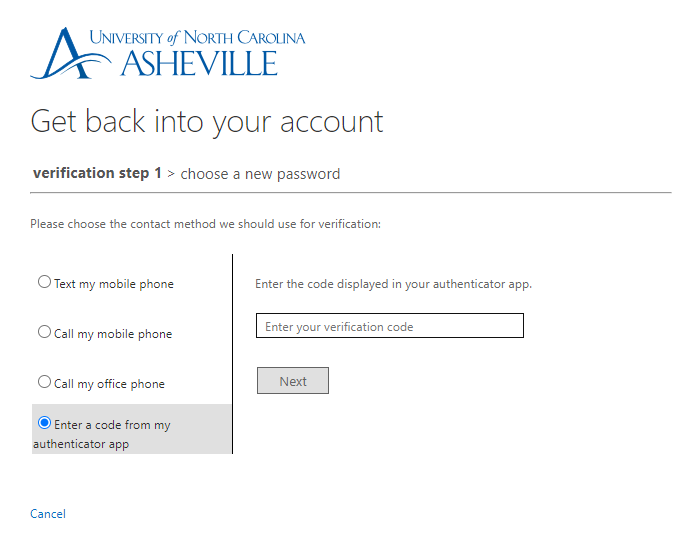This screenshot has height=541, width=690.
Task: Click the Please choose the contact method text
Action: [205, 224]
